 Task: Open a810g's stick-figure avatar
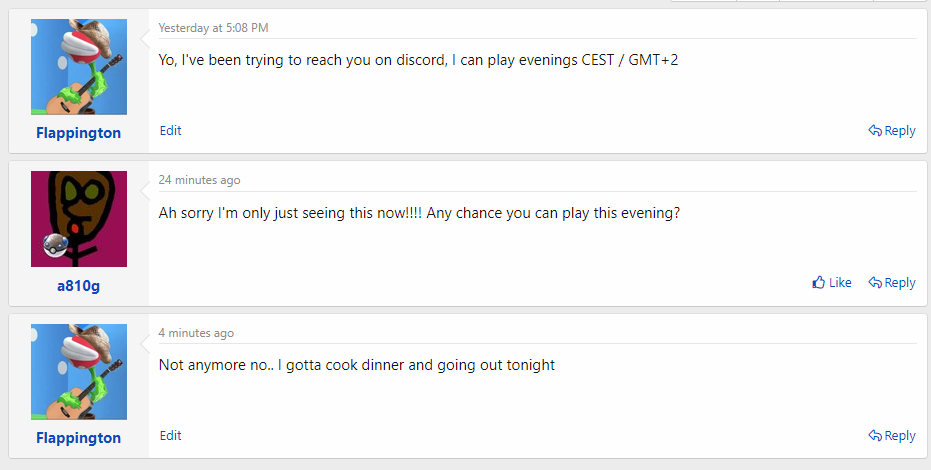click(x=79, y=219)
